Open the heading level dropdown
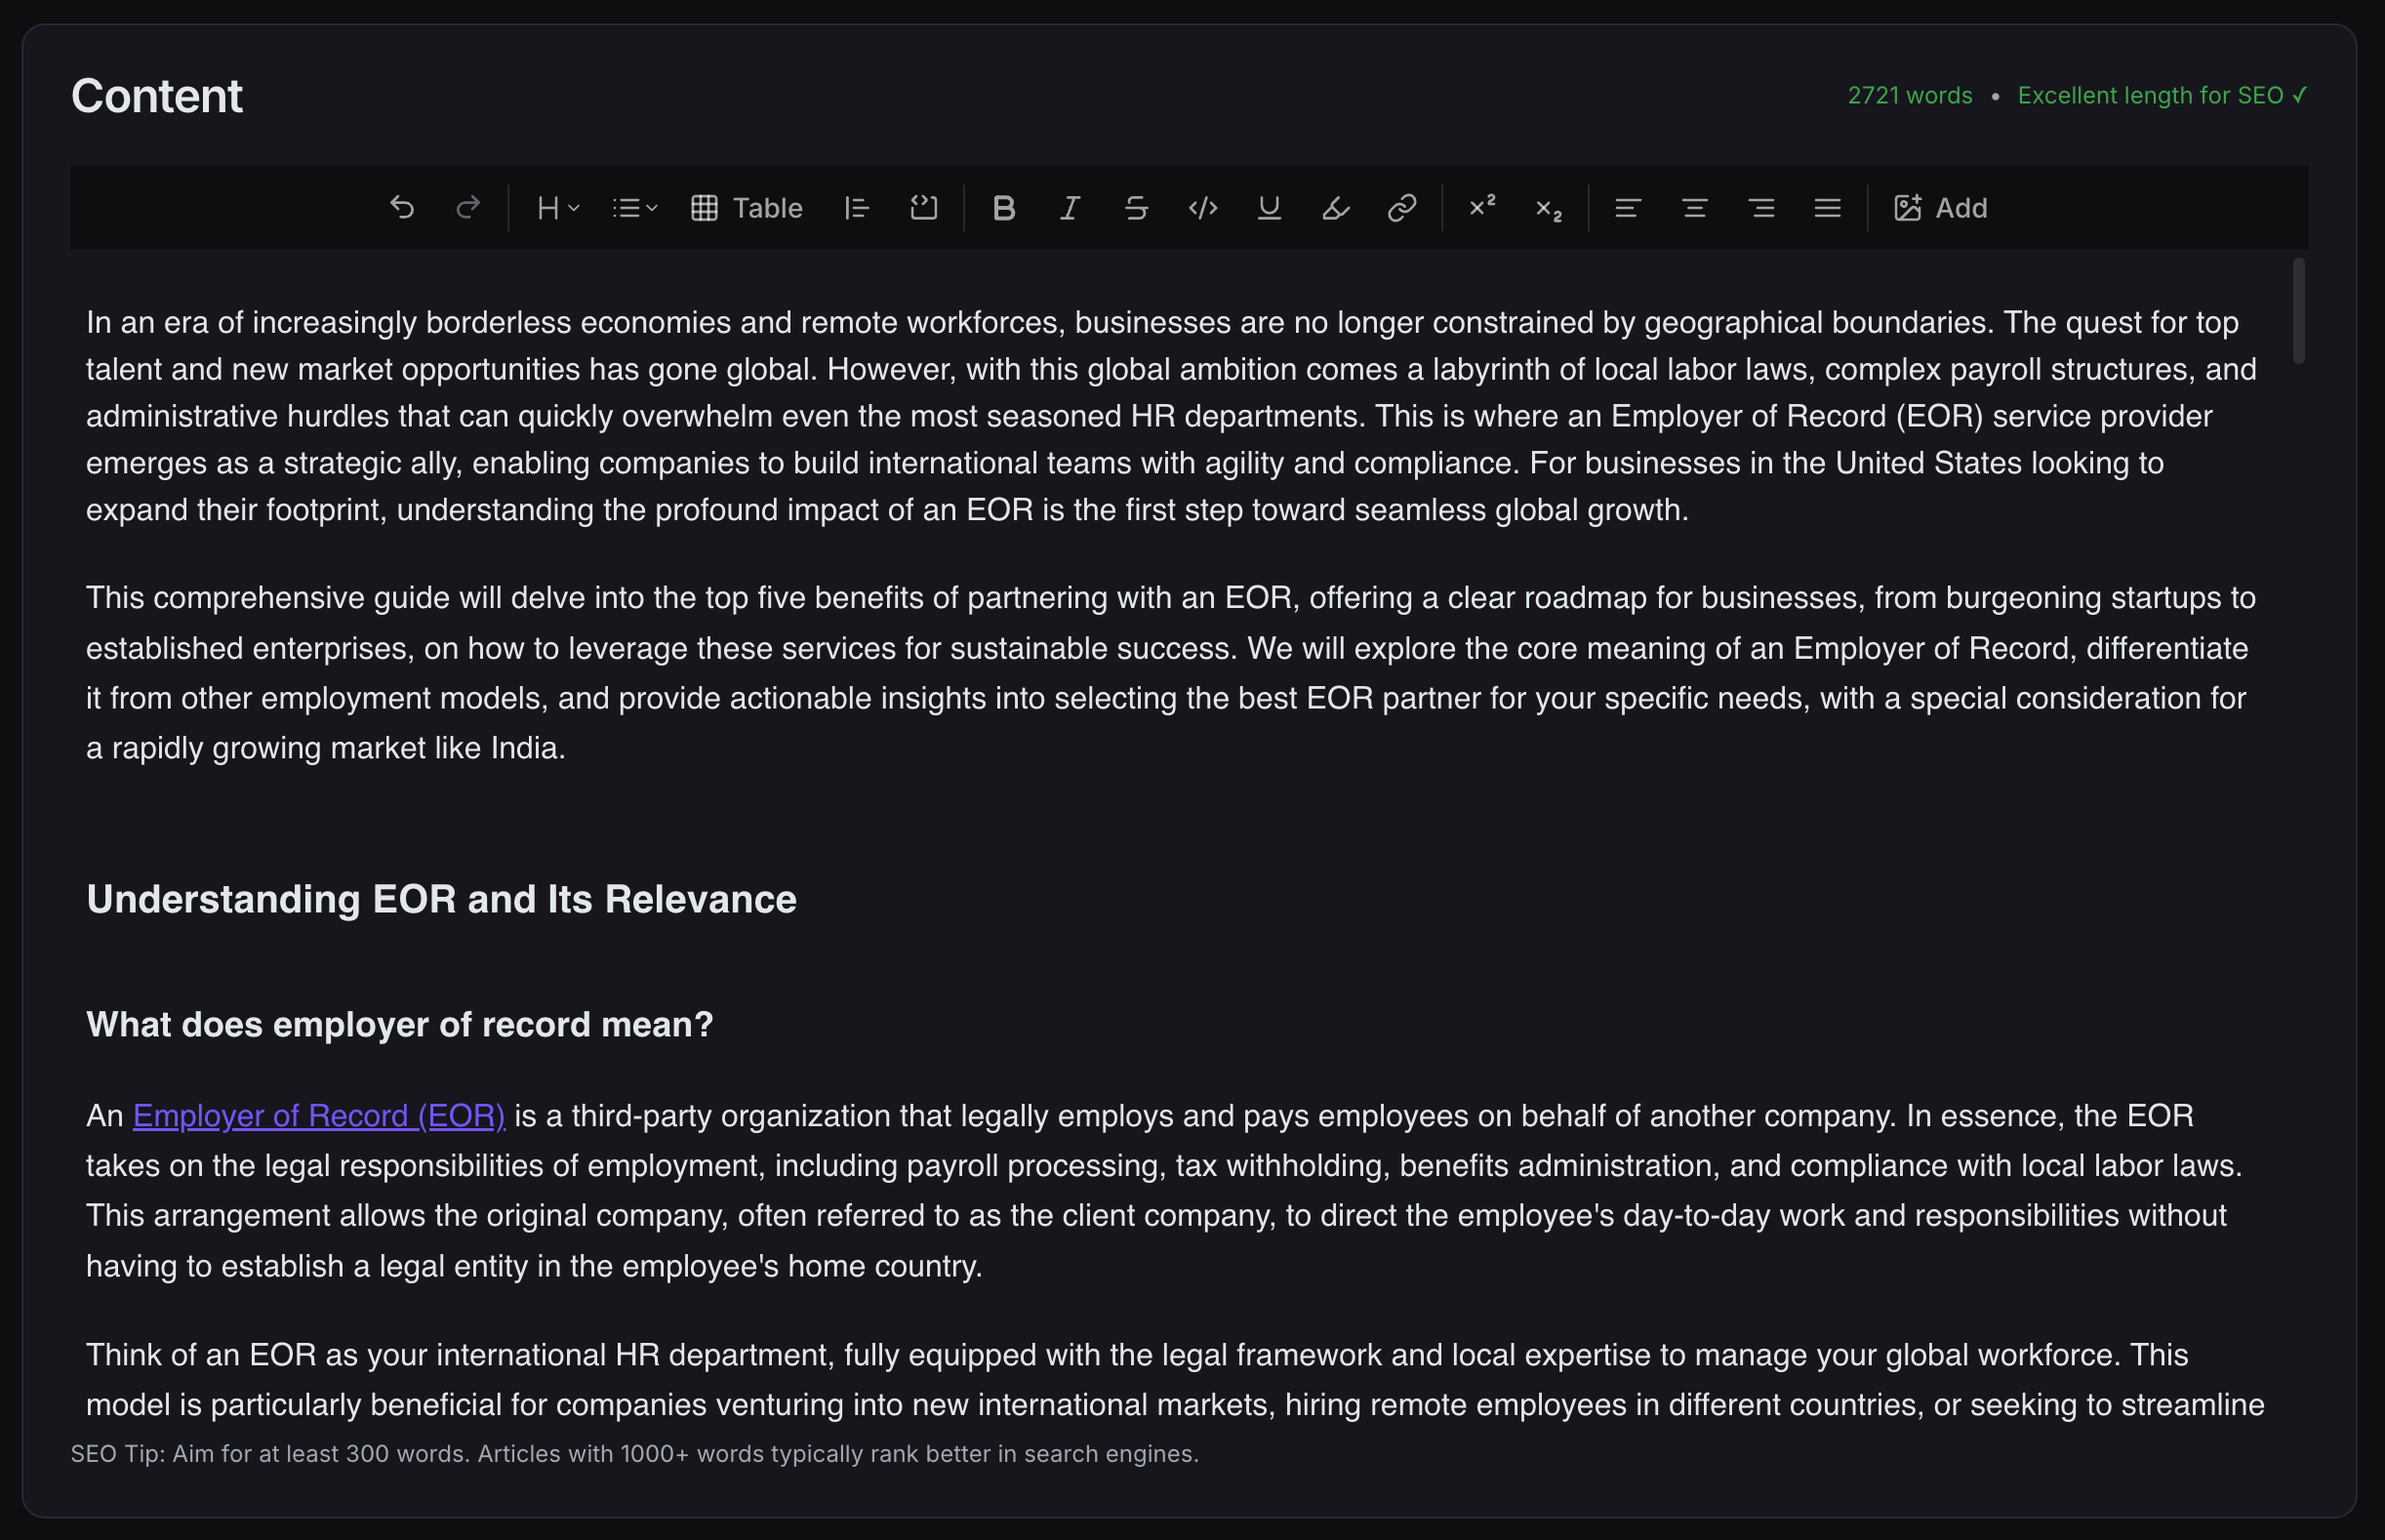2385x1540 pixels. point(556,208)
